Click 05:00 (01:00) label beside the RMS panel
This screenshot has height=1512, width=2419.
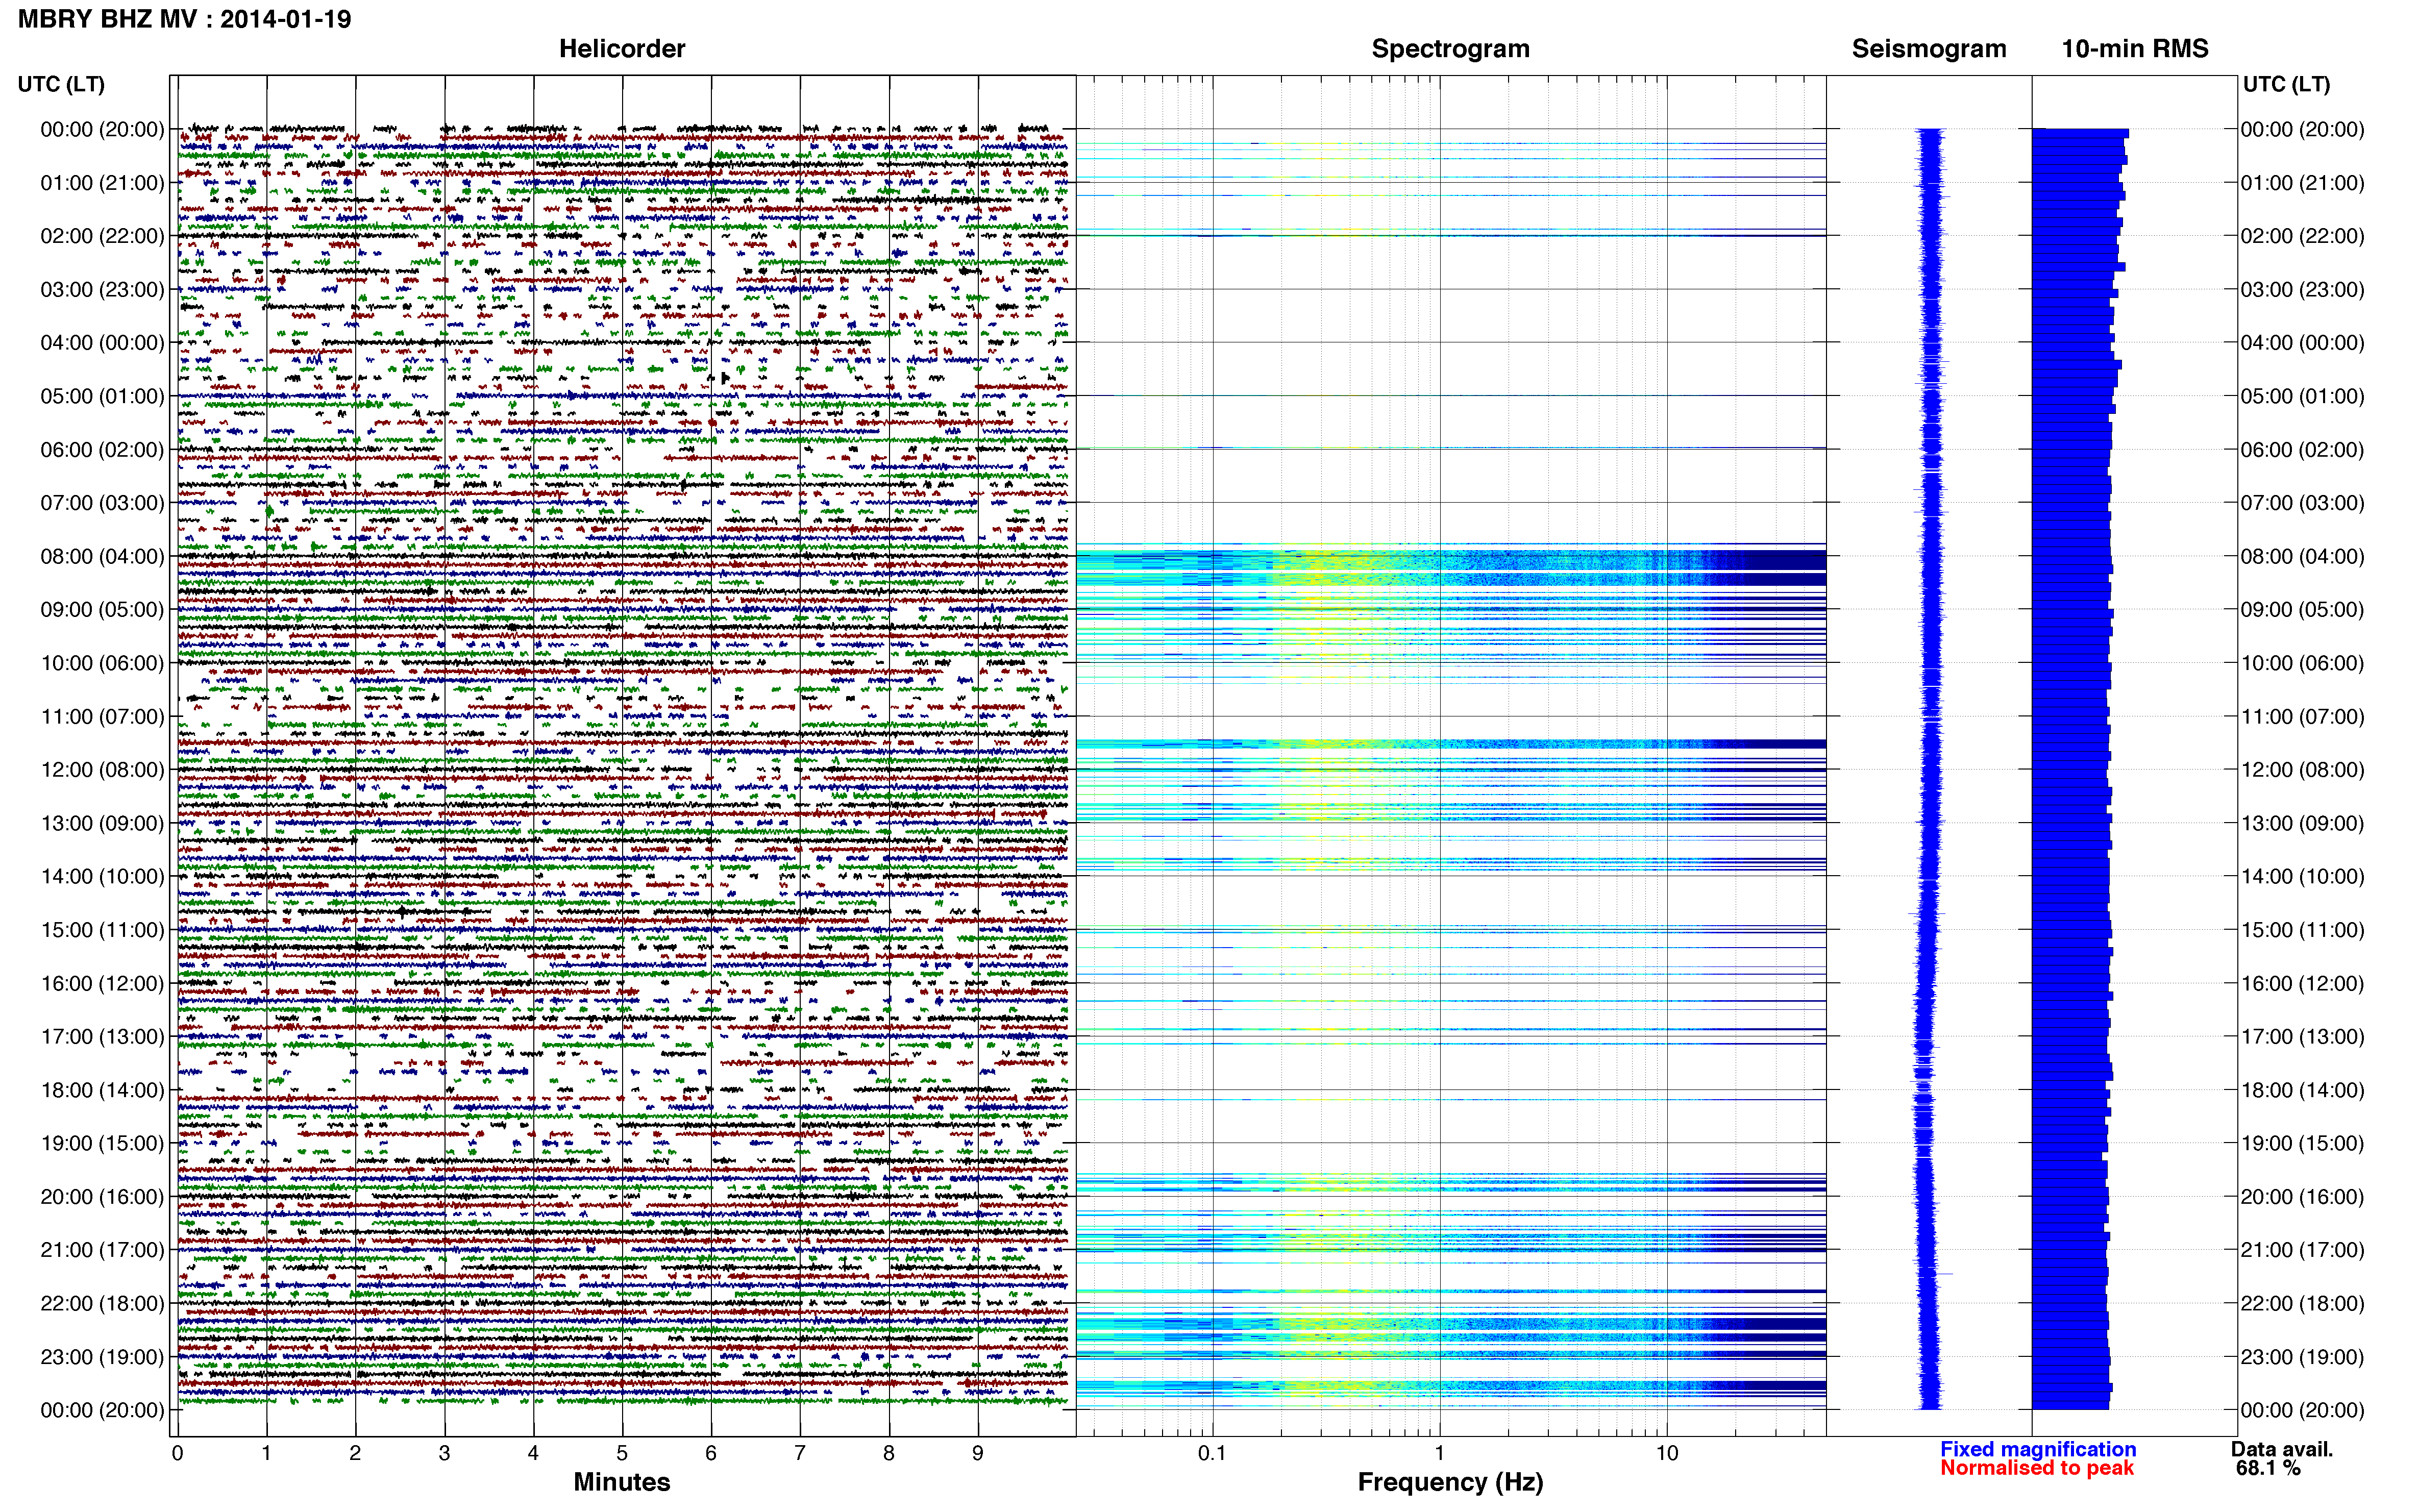tap(2302, 396)
